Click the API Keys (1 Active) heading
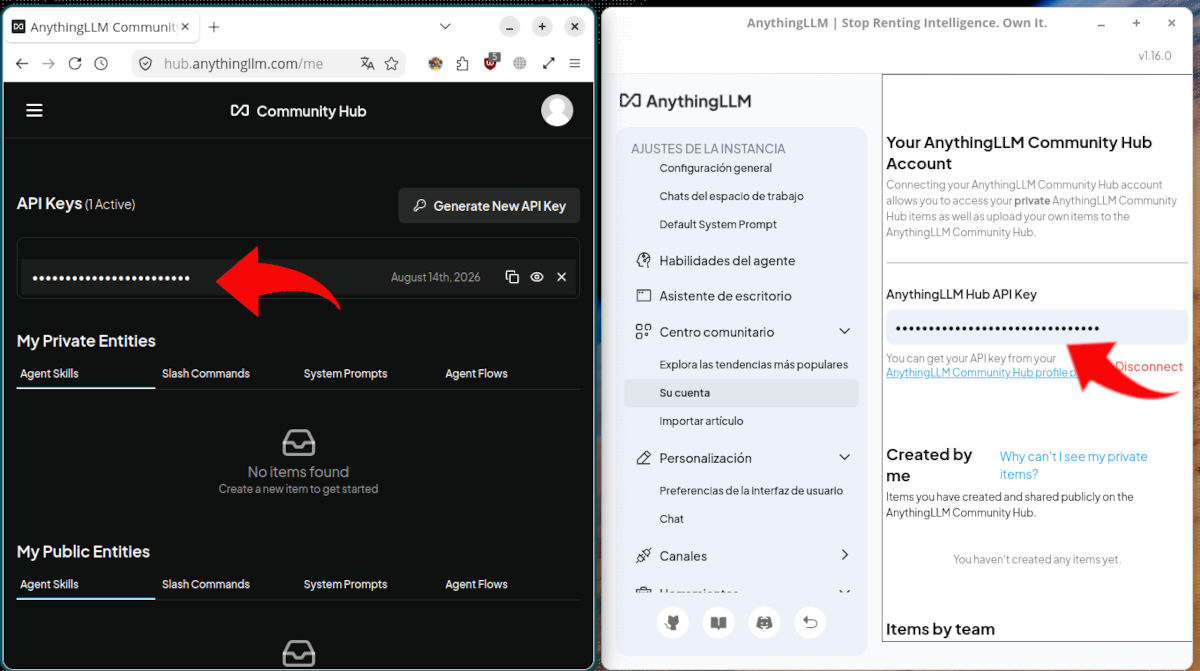This screenshot has height=671, width=1200. tap(76, 204)
